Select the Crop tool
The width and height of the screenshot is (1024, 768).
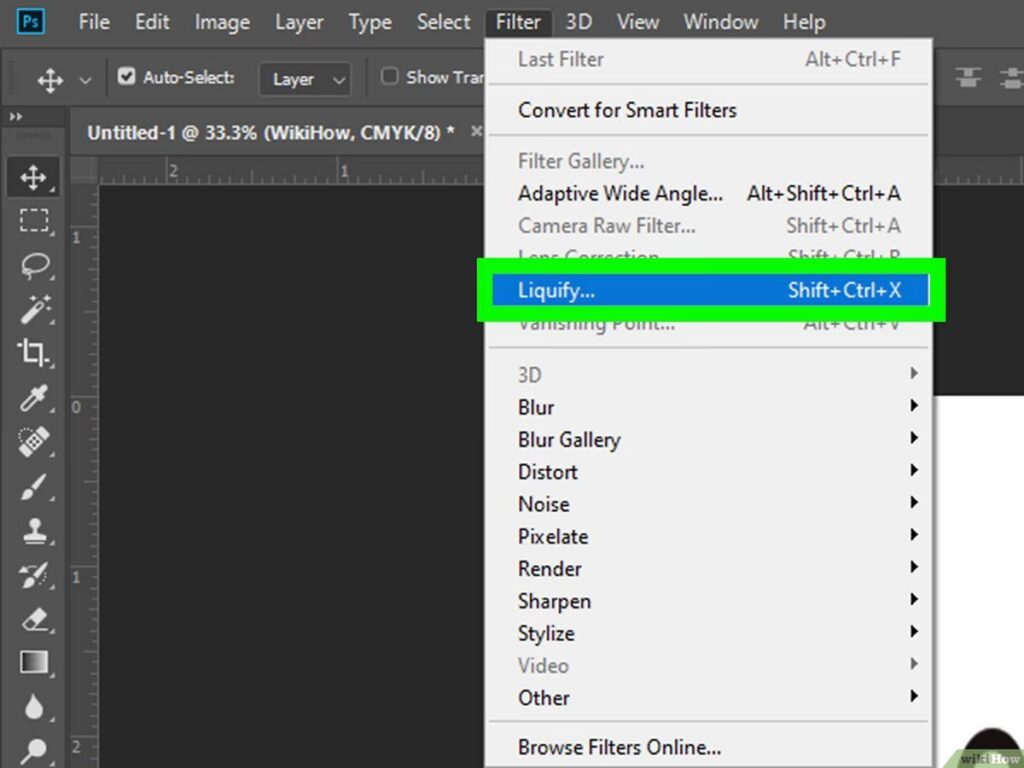point(34,352)
